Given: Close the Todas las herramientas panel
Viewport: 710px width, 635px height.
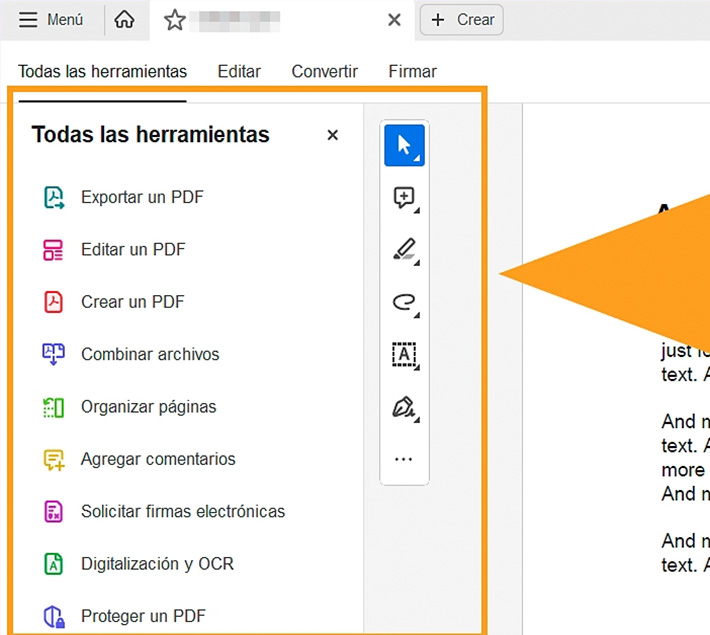Looking at the screenshot, I should click(x=333, y=135).
